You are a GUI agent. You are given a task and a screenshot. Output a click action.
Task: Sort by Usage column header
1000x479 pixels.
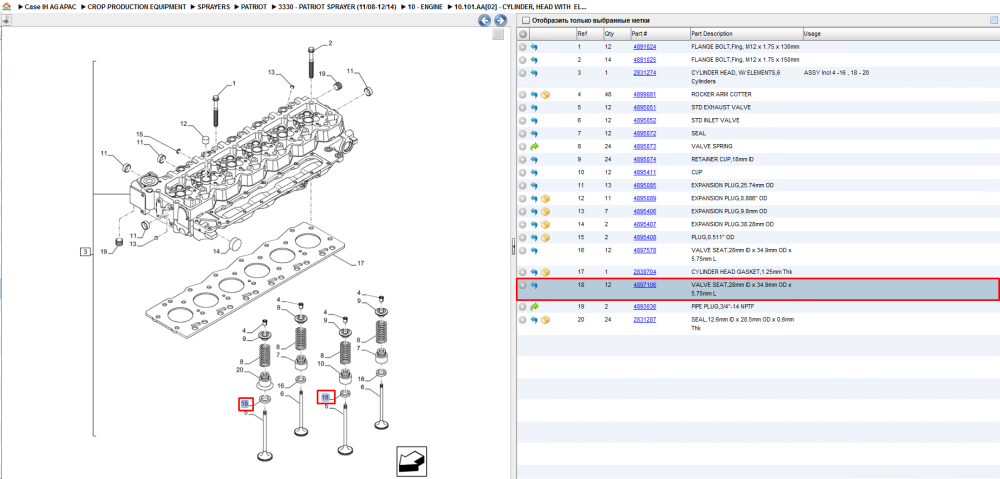[x=901, y=34]
